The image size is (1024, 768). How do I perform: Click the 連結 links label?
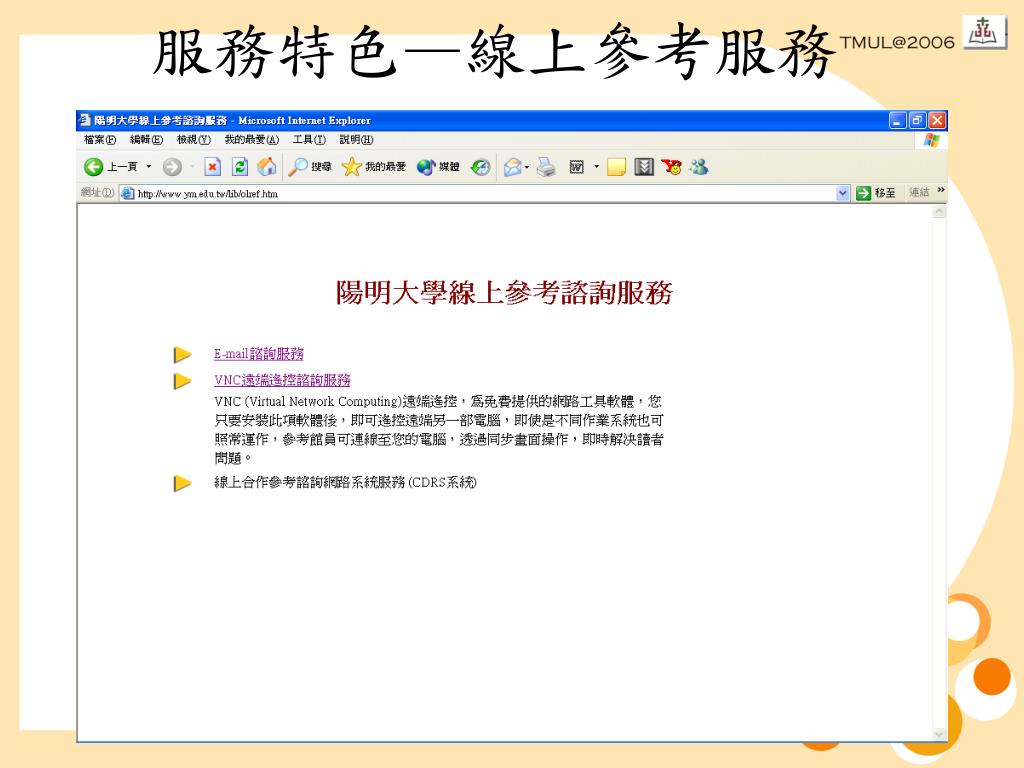(x=919, y=193)
